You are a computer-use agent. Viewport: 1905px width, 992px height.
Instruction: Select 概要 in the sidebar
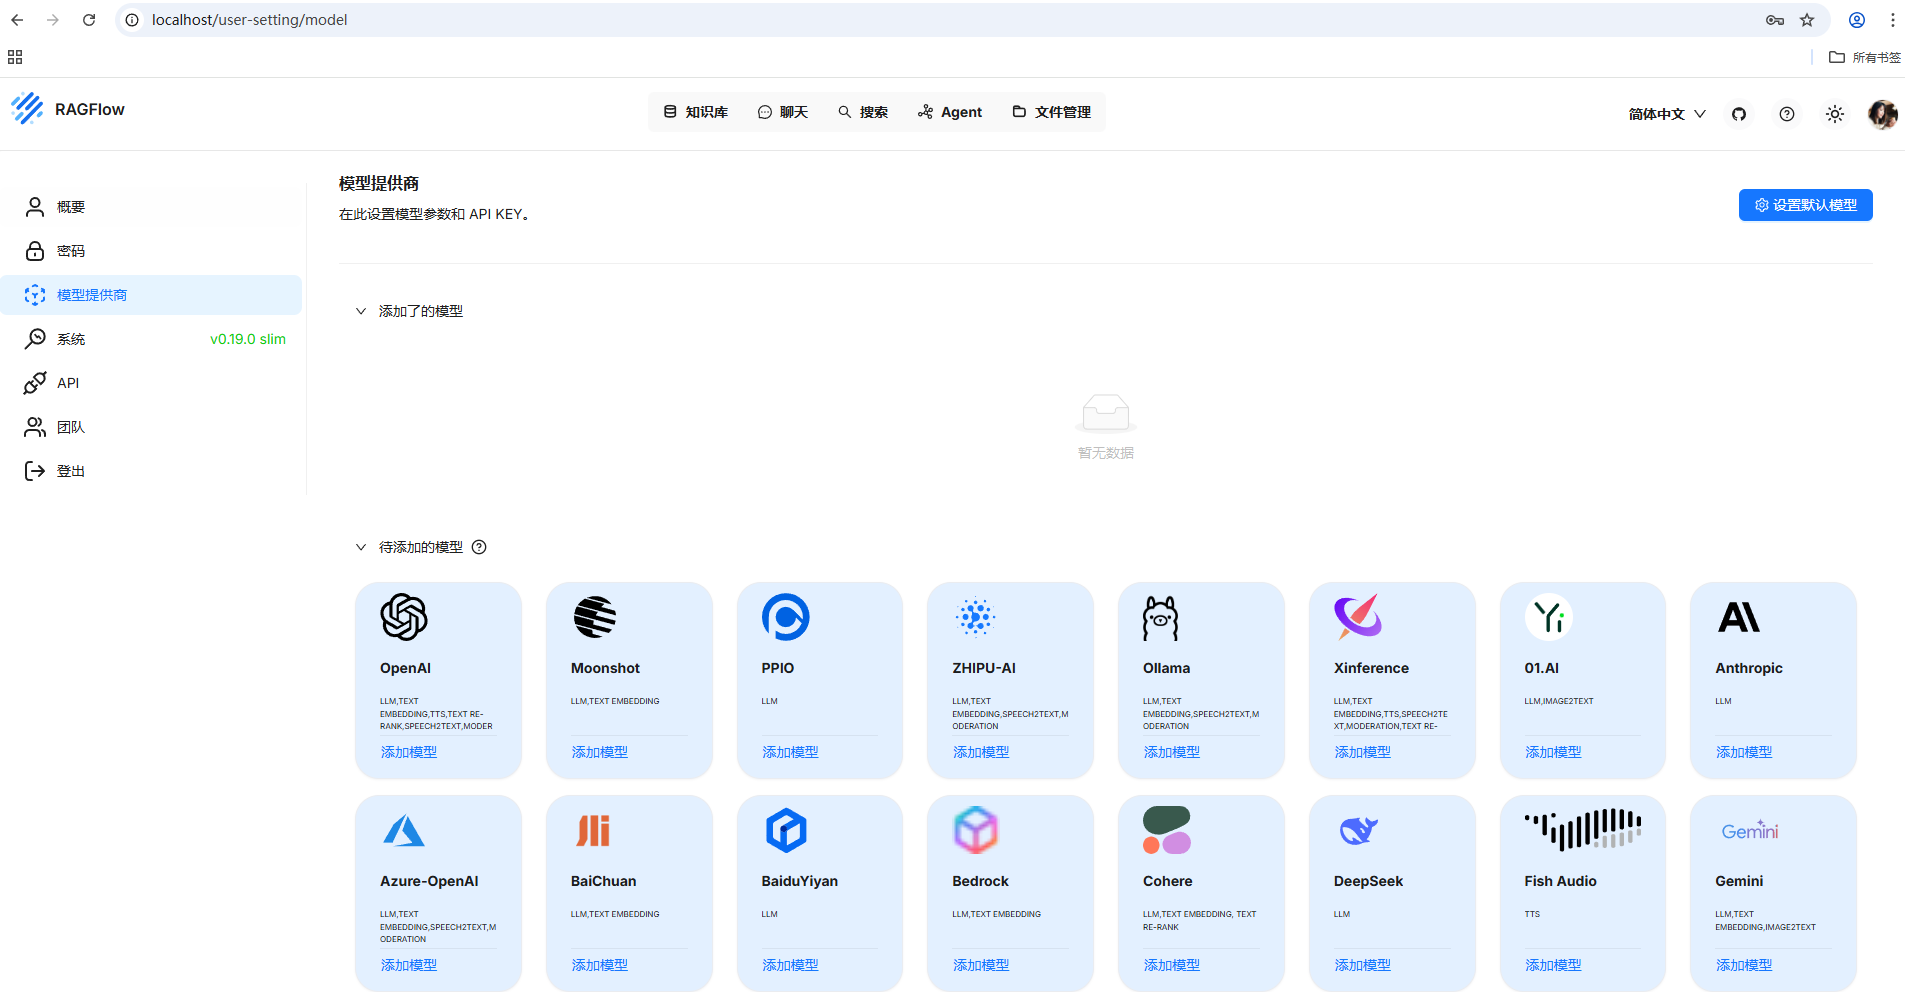click(x=151, y=207)
